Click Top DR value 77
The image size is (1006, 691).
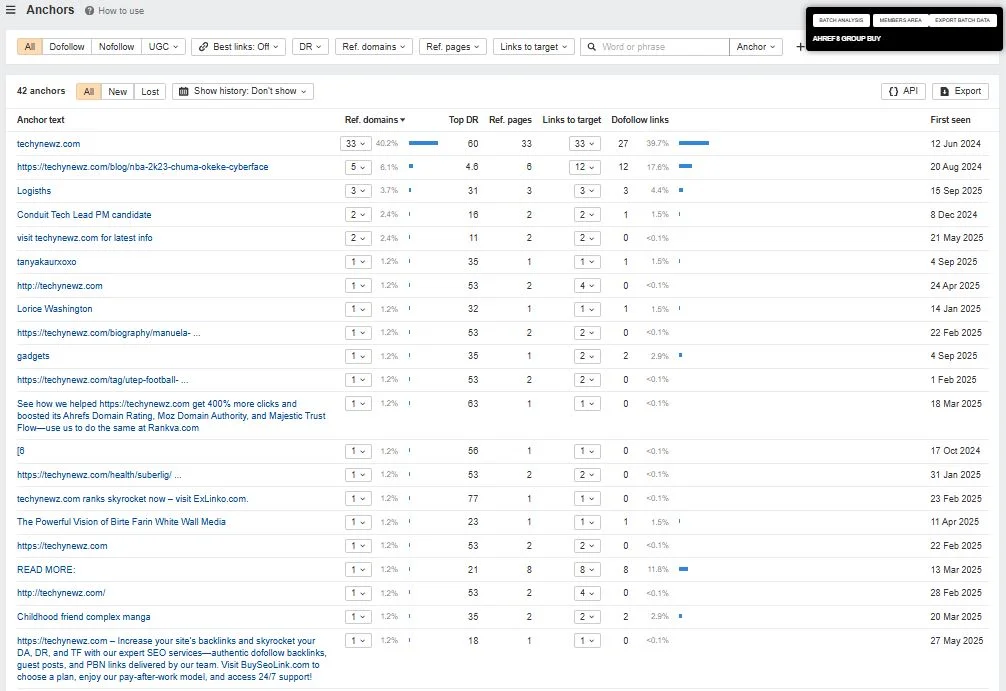coord(473,499)
